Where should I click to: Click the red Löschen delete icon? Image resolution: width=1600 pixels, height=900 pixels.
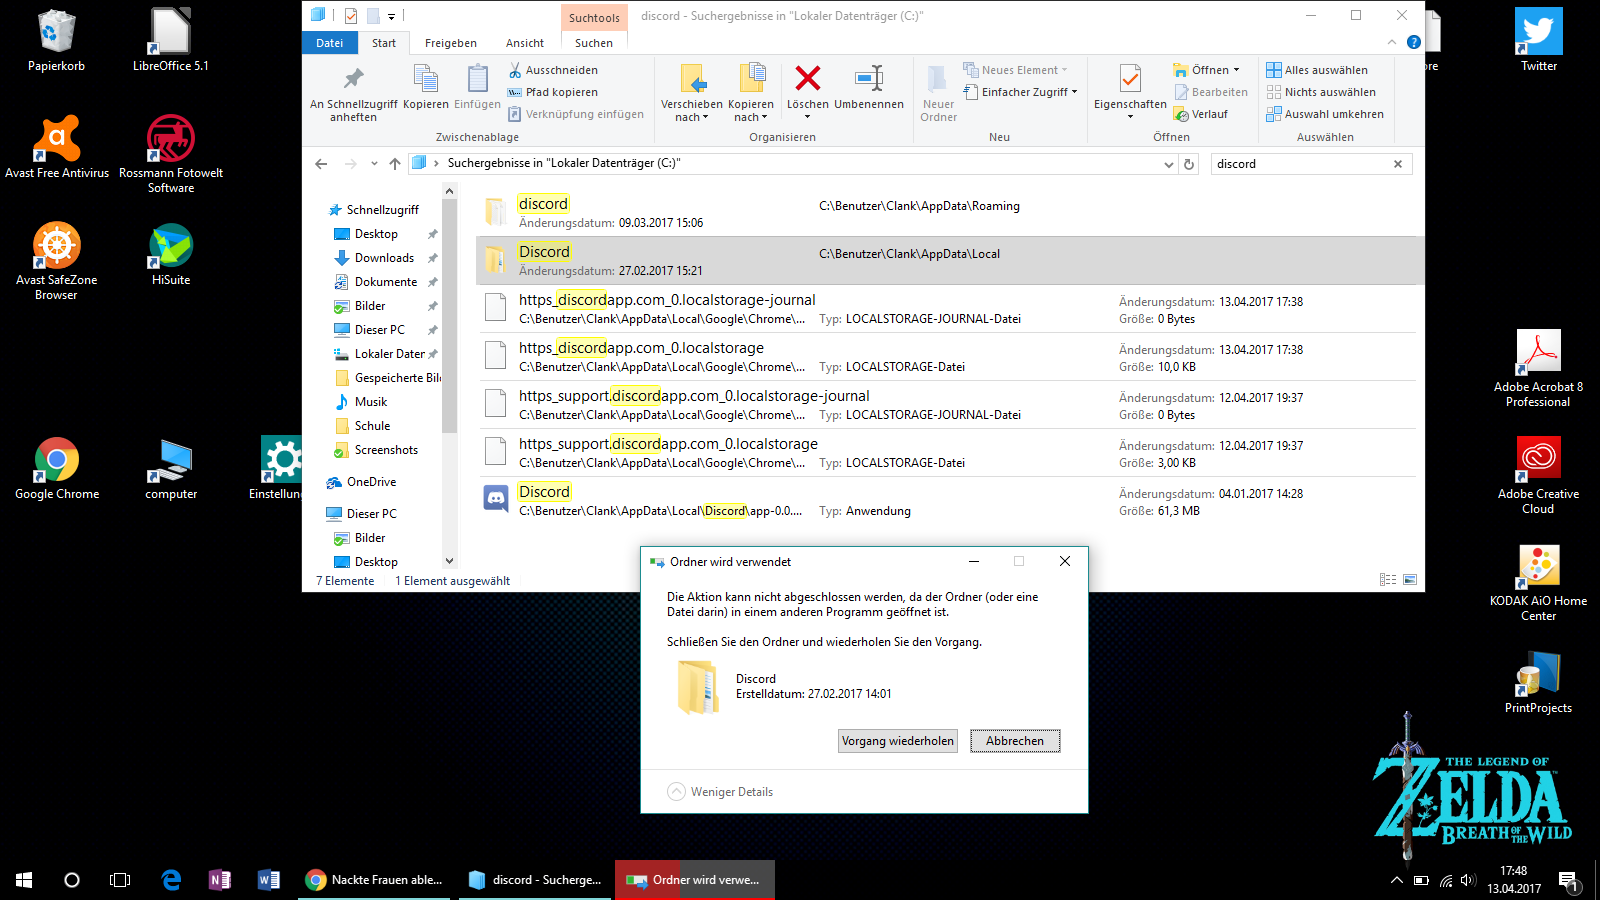[x=807, y=79]
